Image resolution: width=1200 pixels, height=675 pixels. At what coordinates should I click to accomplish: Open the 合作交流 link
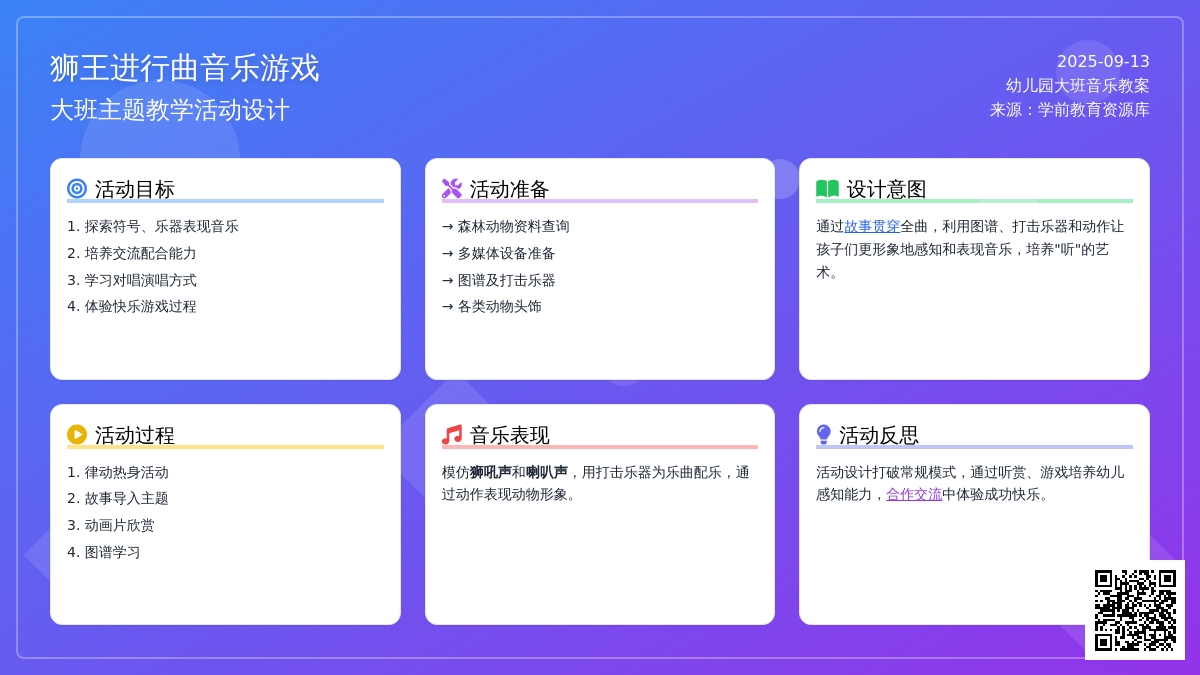coord(914,494)
